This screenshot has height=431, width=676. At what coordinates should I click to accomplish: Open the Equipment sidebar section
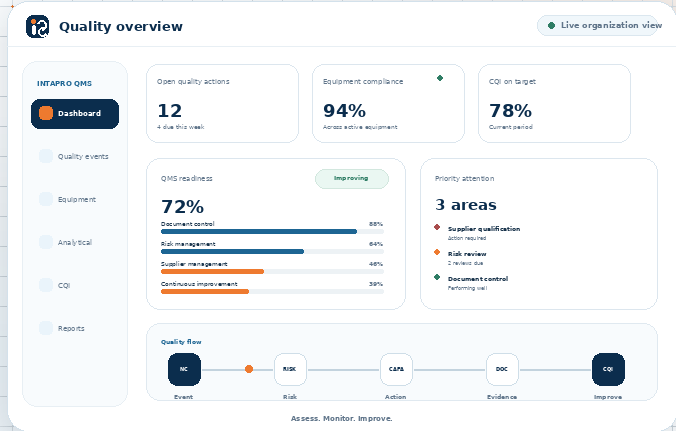[75, 200]
